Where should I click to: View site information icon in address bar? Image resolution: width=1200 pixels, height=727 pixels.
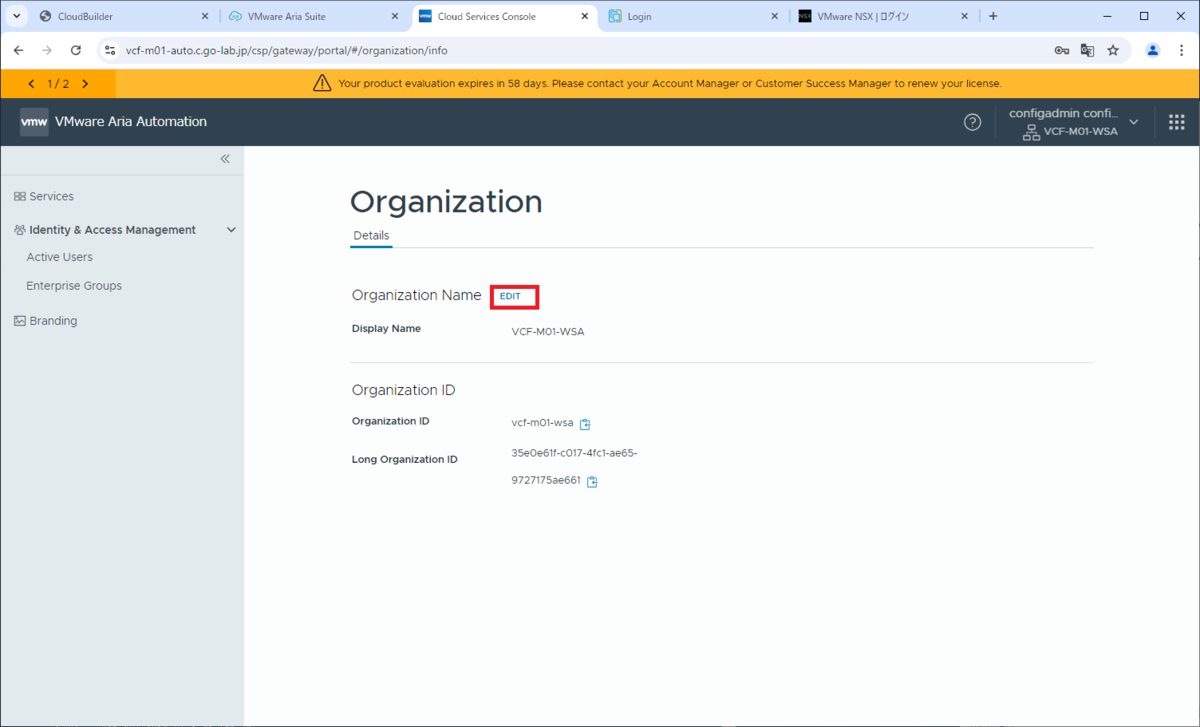click(x=110, y=50)
